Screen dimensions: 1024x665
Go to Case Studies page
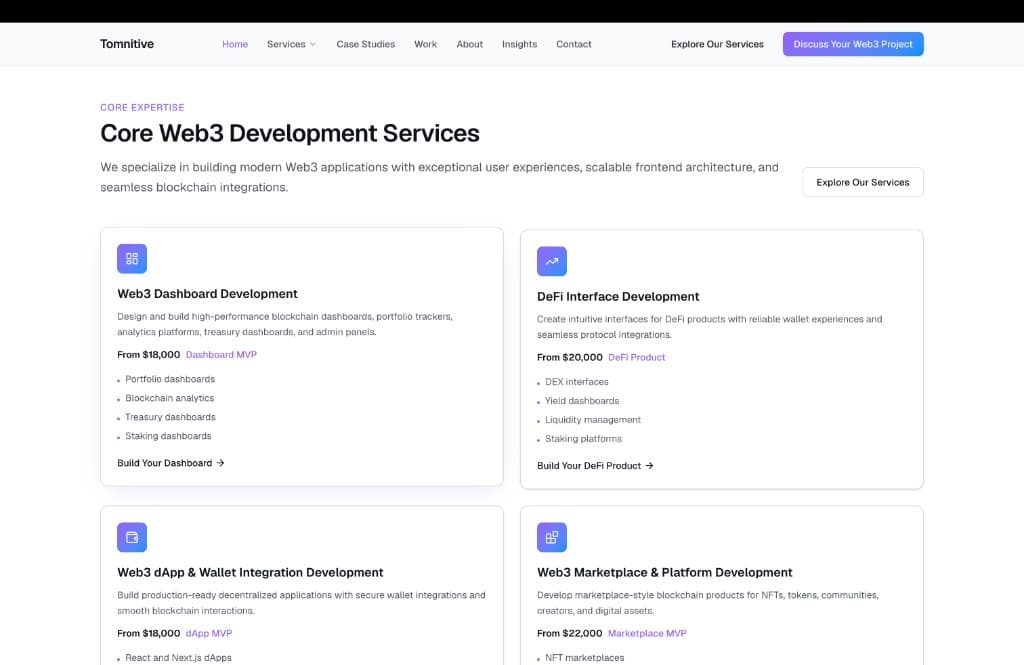point(366,44)
